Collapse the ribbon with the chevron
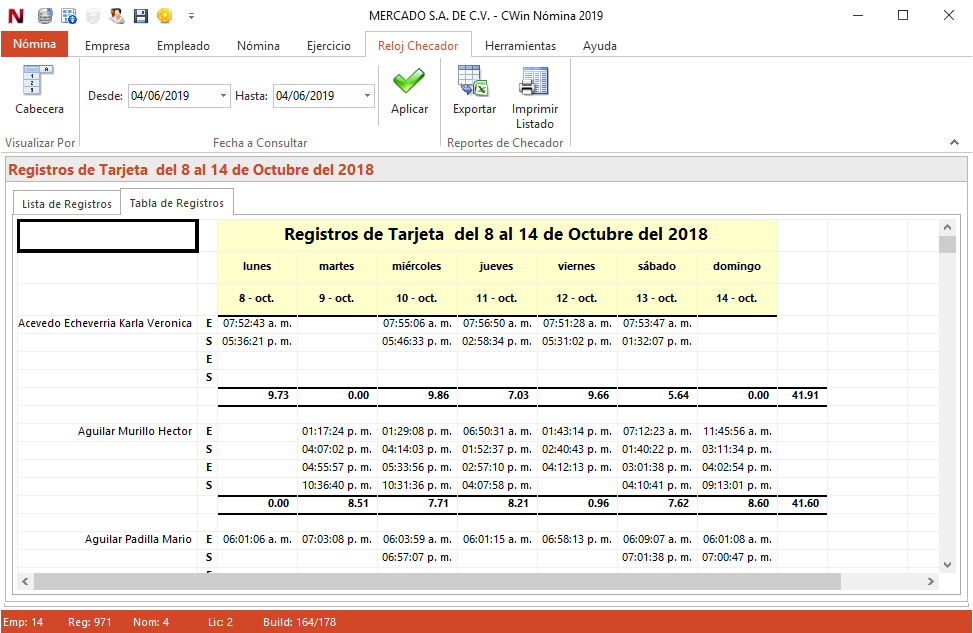 tap(954, 143)
